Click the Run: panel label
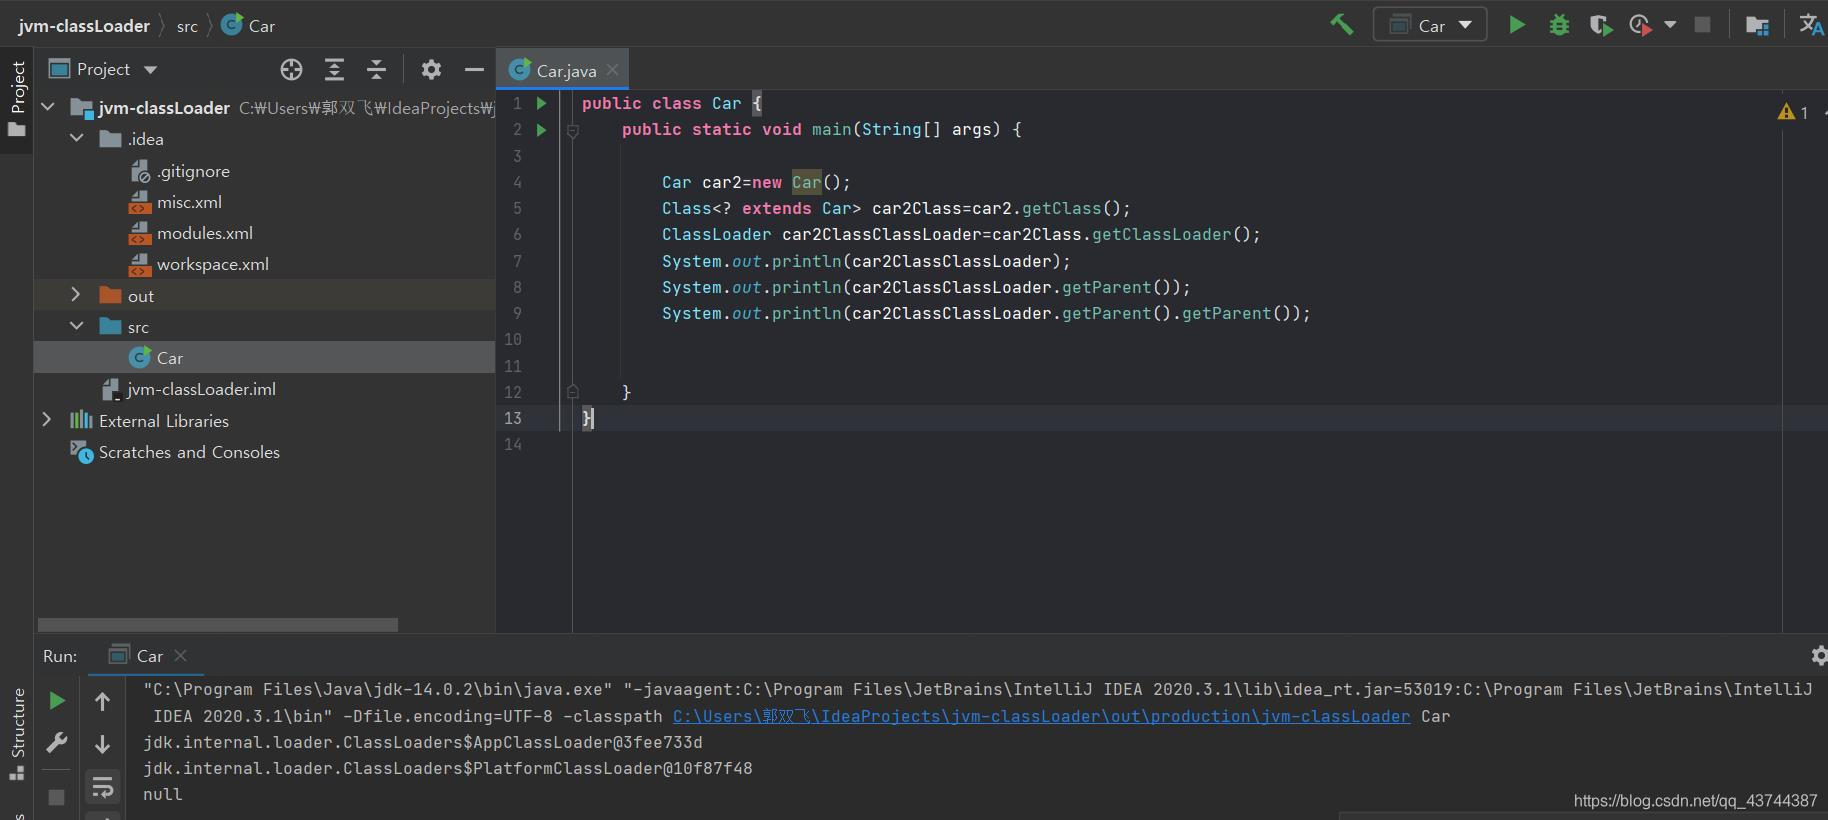 (x=59, y=656)
